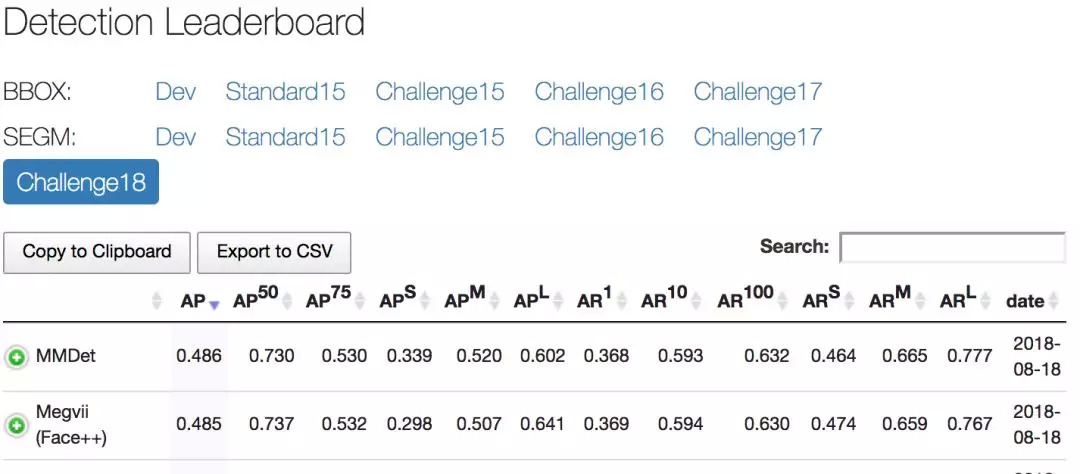Expand the MMDet row details
The image size is (1080, 474).
point(16,356)
